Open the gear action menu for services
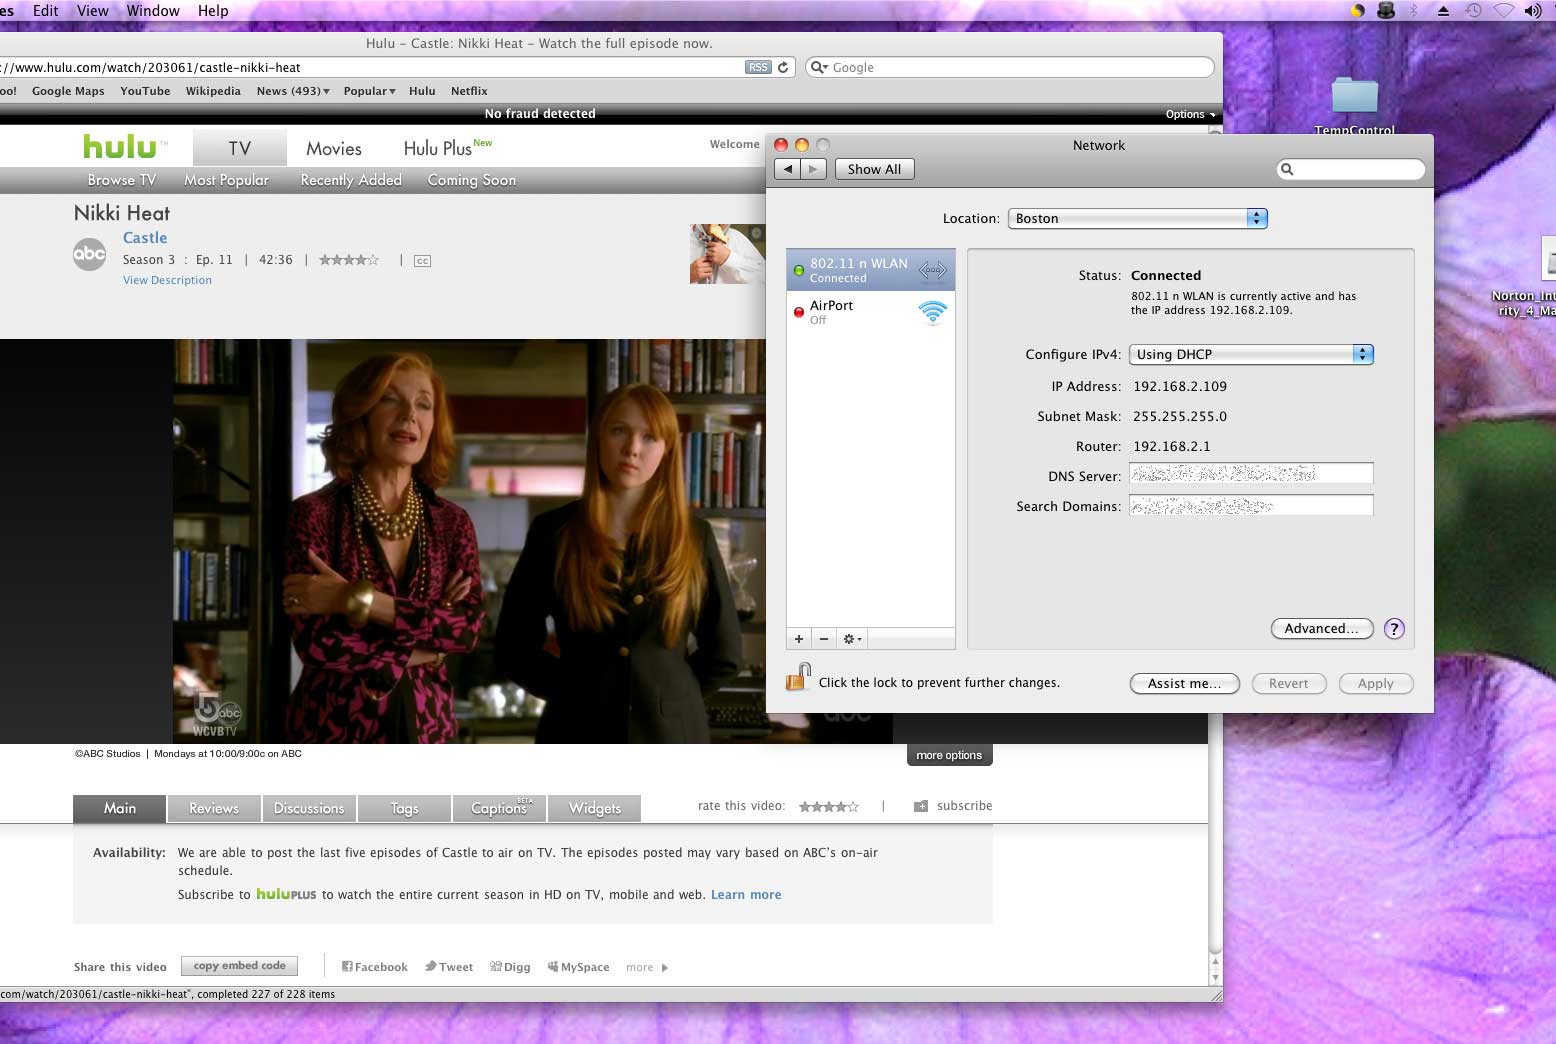1556x1044 pixels. (x=852, y=639)
